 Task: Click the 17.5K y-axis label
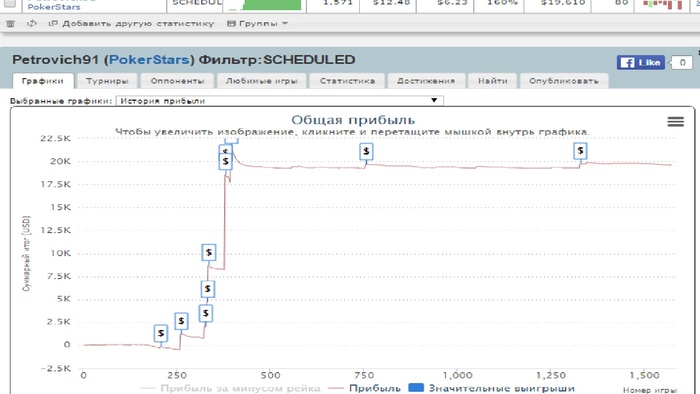(55, 184)
